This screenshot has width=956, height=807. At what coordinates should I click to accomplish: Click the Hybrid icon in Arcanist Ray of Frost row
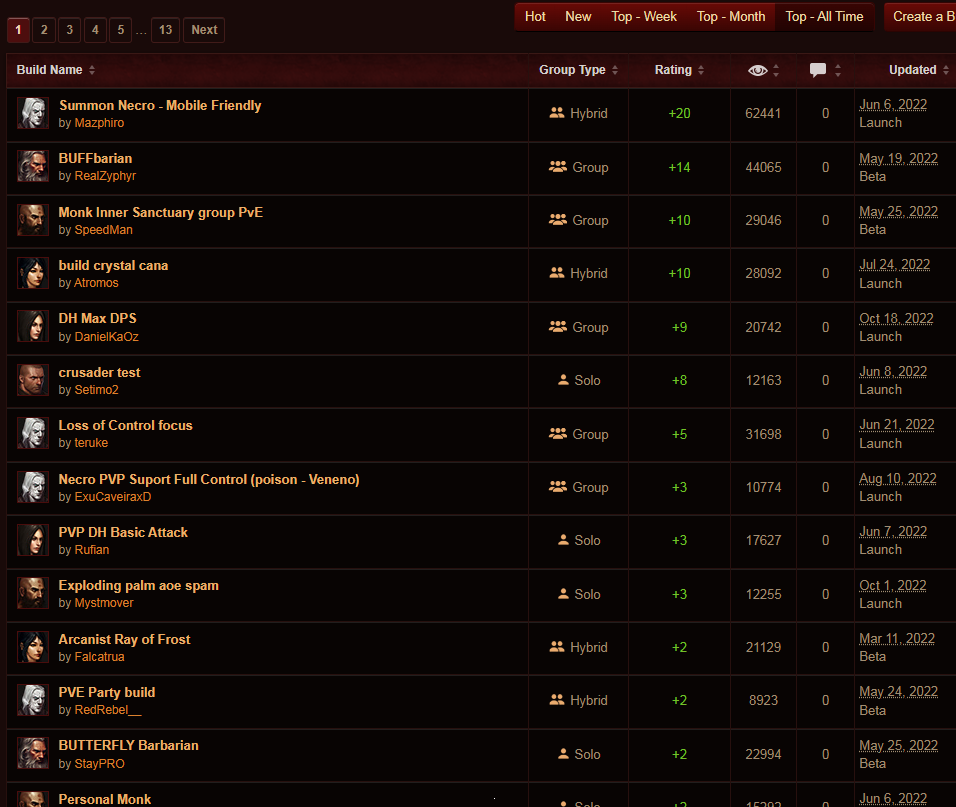coord(557,647)
